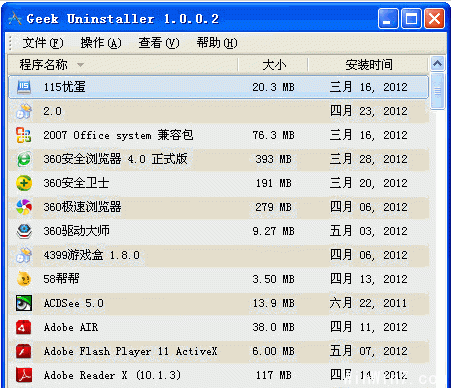Click the 117 MB size value
The width and height of the screenshot is (451, 388).
coord(273,375)
